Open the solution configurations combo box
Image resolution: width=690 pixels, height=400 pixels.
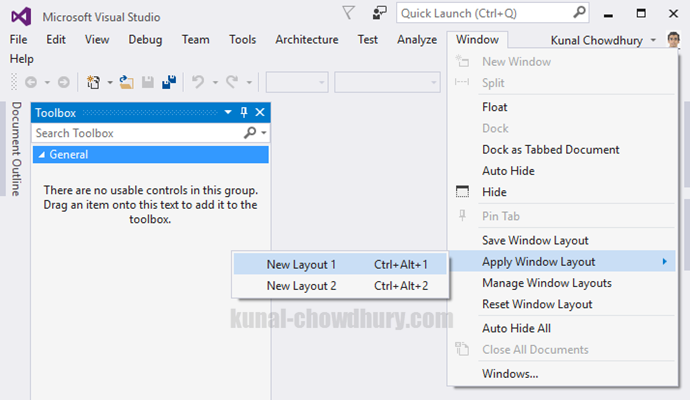point(297,82)
